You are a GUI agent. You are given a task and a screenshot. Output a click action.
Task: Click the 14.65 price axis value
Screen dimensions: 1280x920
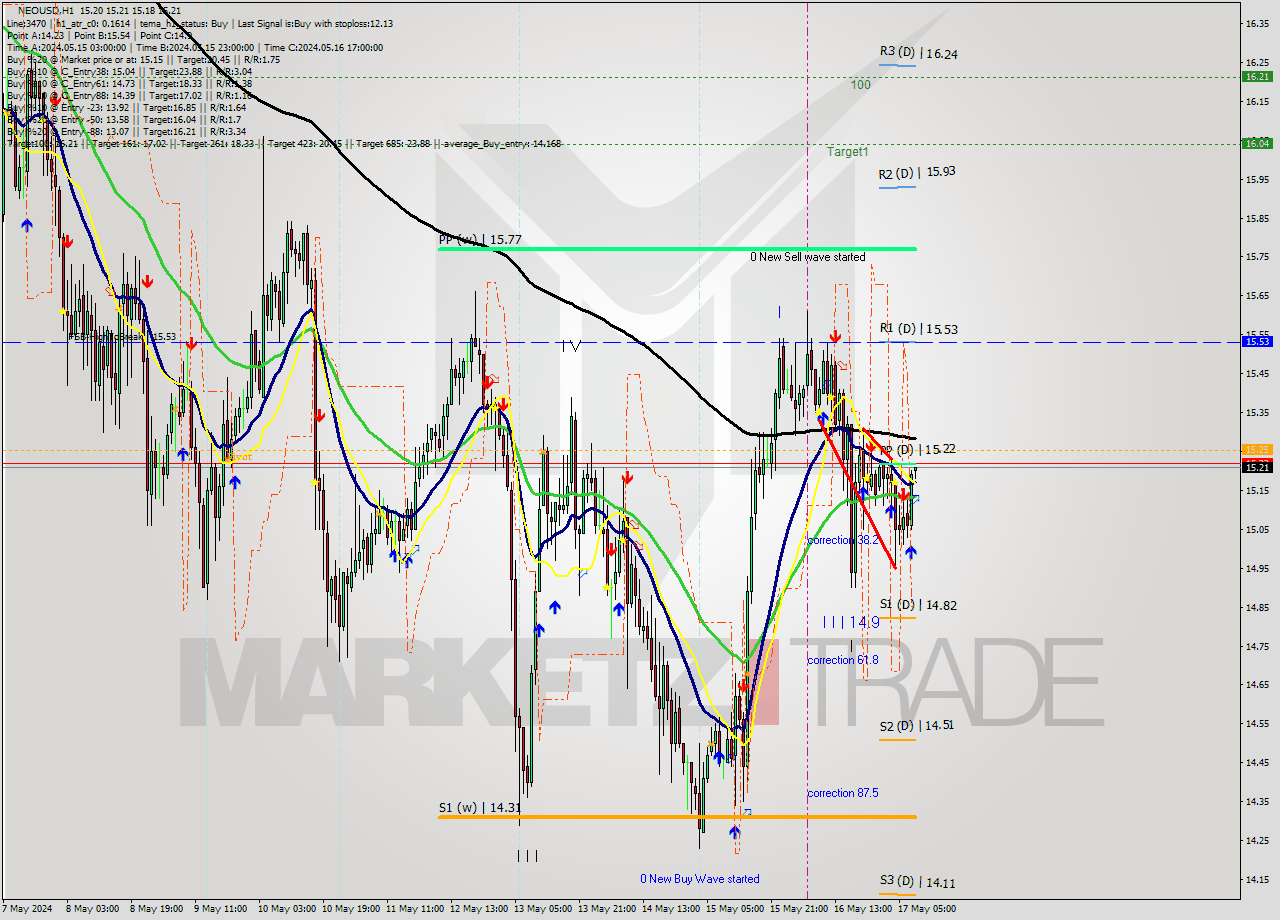tap(1256, 685)
